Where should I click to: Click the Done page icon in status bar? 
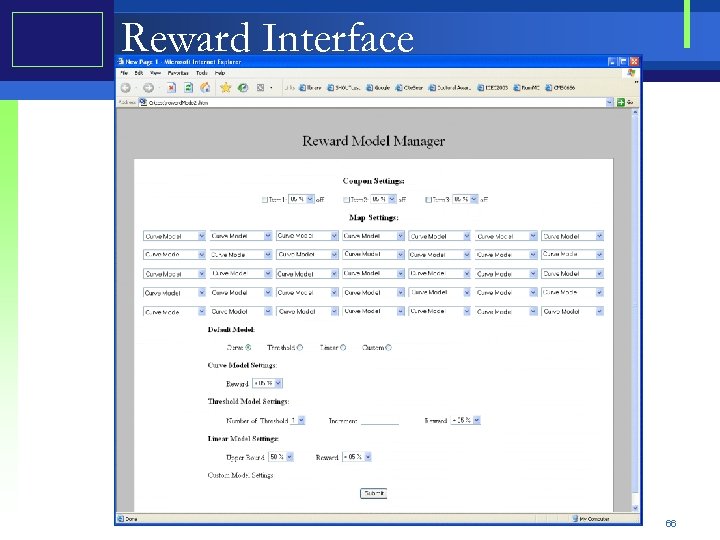tap(121, 519)
